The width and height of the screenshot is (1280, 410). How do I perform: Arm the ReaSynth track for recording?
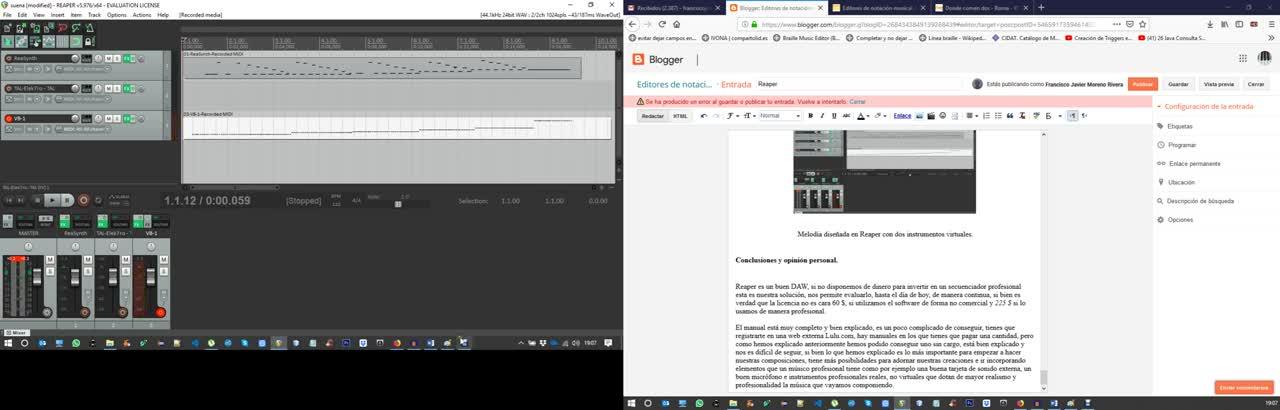pyautogui.click(x=8, y=59)
